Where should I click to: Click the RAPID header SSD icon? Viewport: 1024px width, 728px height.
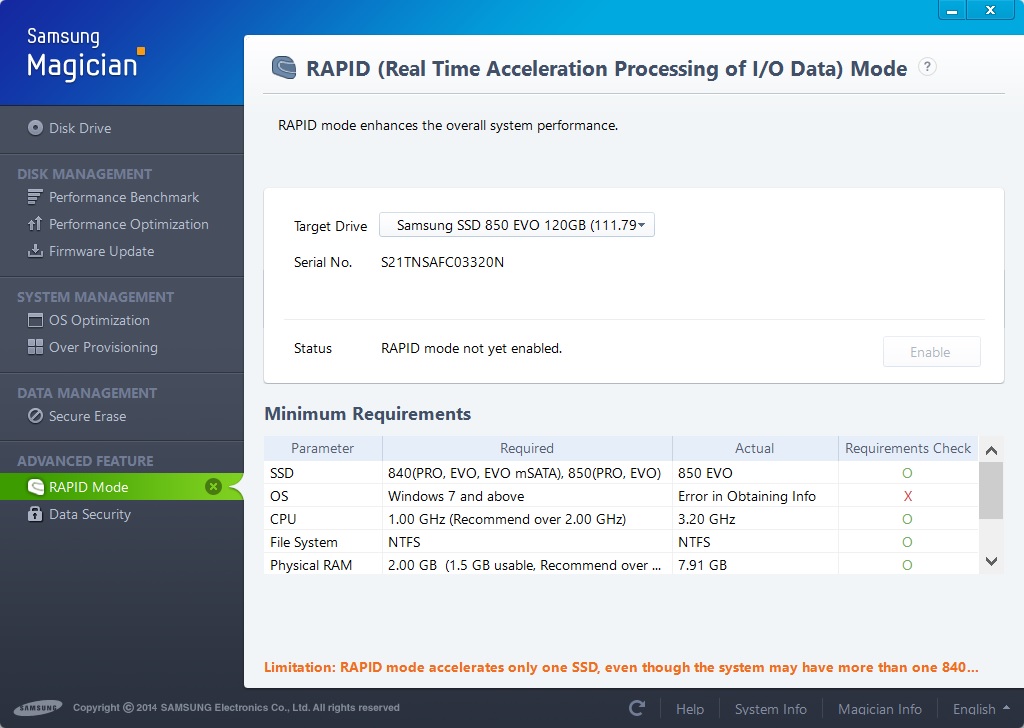pos(284,67)
